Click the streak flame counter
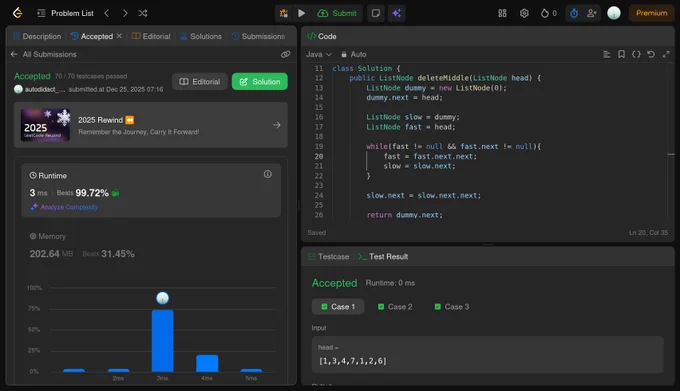 [549, 13]
